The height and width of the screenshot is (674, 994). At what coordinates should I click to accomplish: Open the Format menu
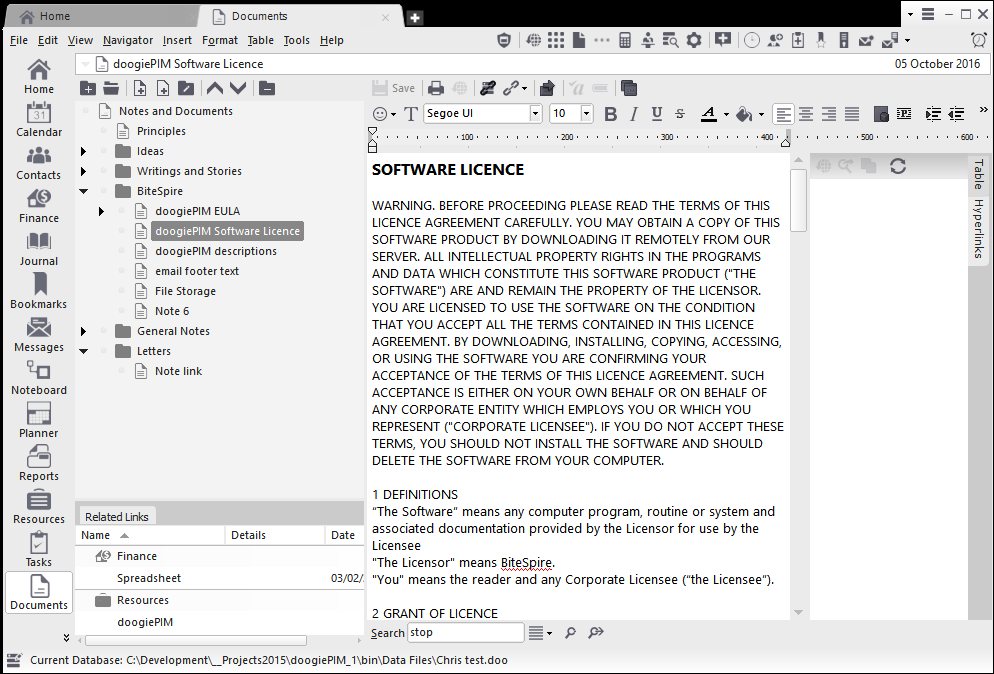pyautogui.click(x=219, y=40)
